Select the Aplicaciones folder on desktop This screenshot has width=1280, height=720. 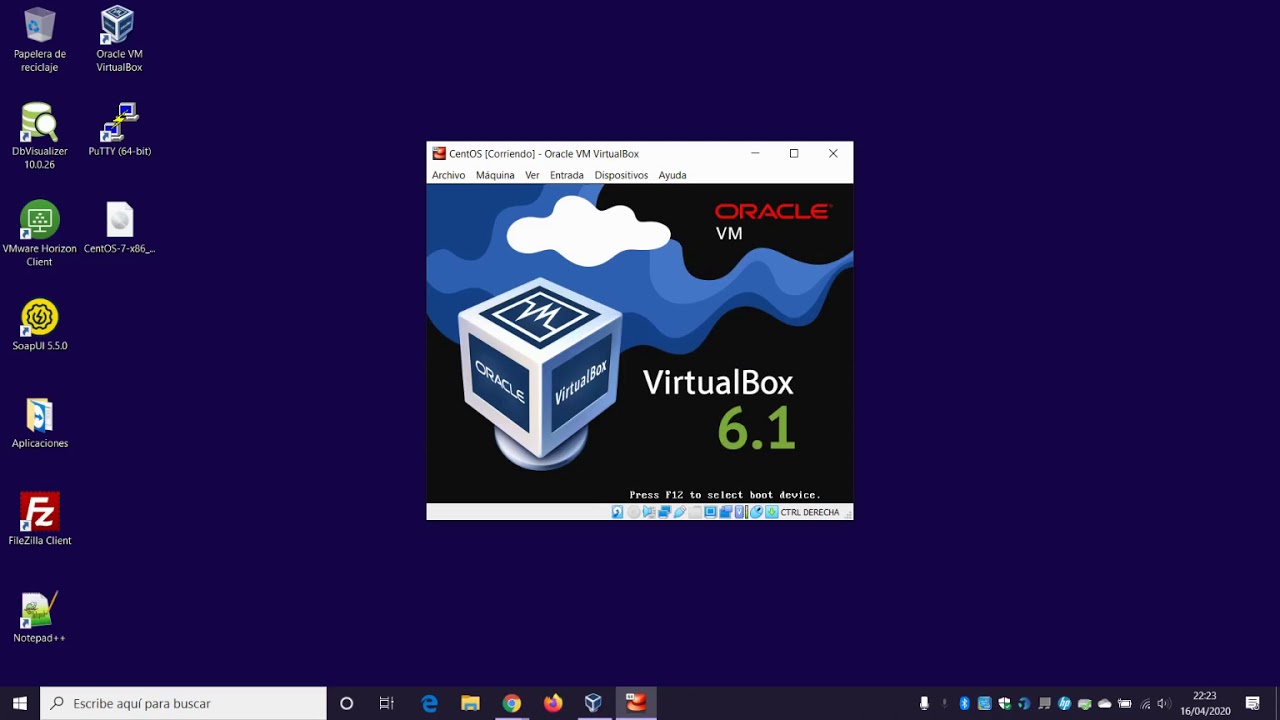39,422
